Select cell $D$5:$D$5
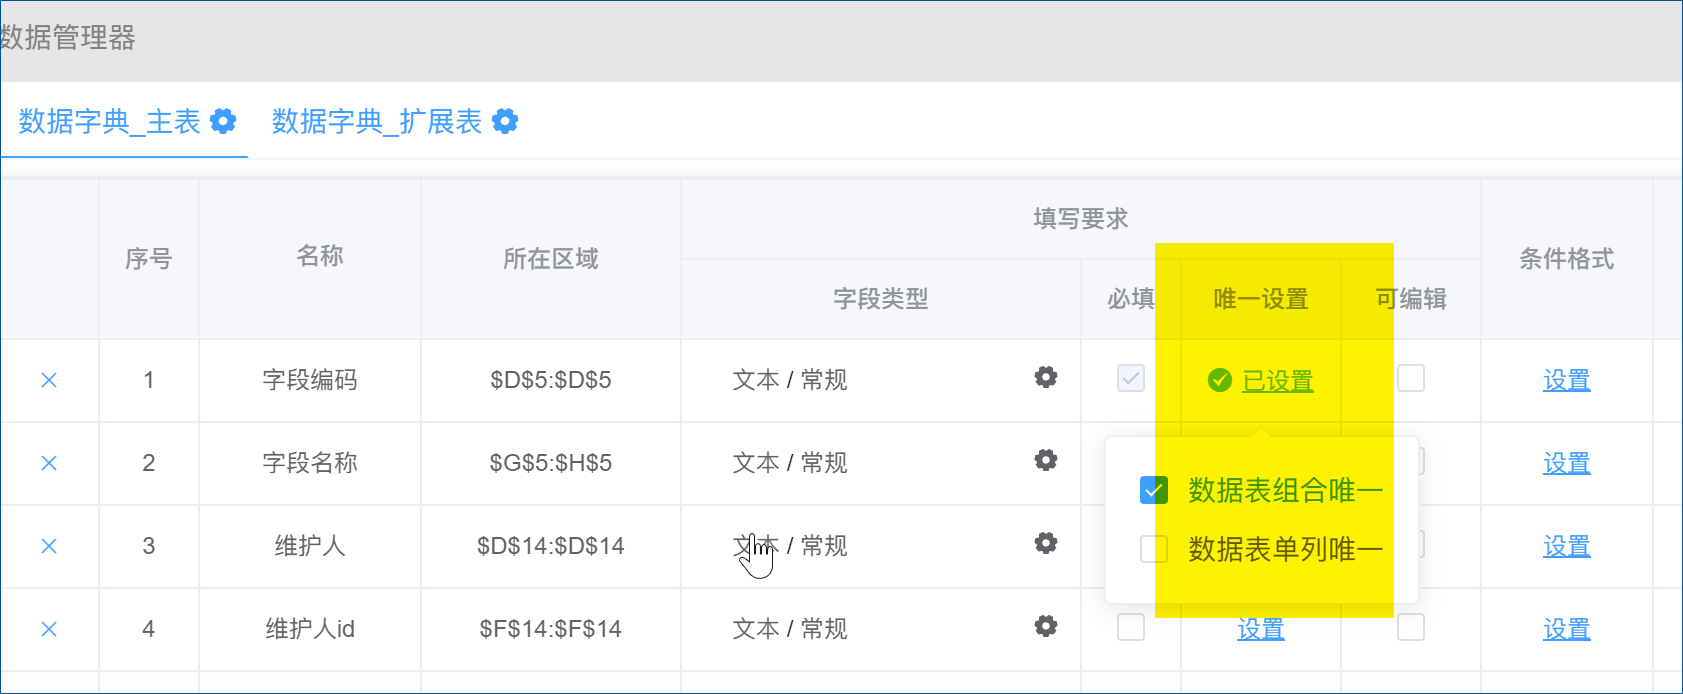This screenshot has height=694, width=1683. click(551, 380)
